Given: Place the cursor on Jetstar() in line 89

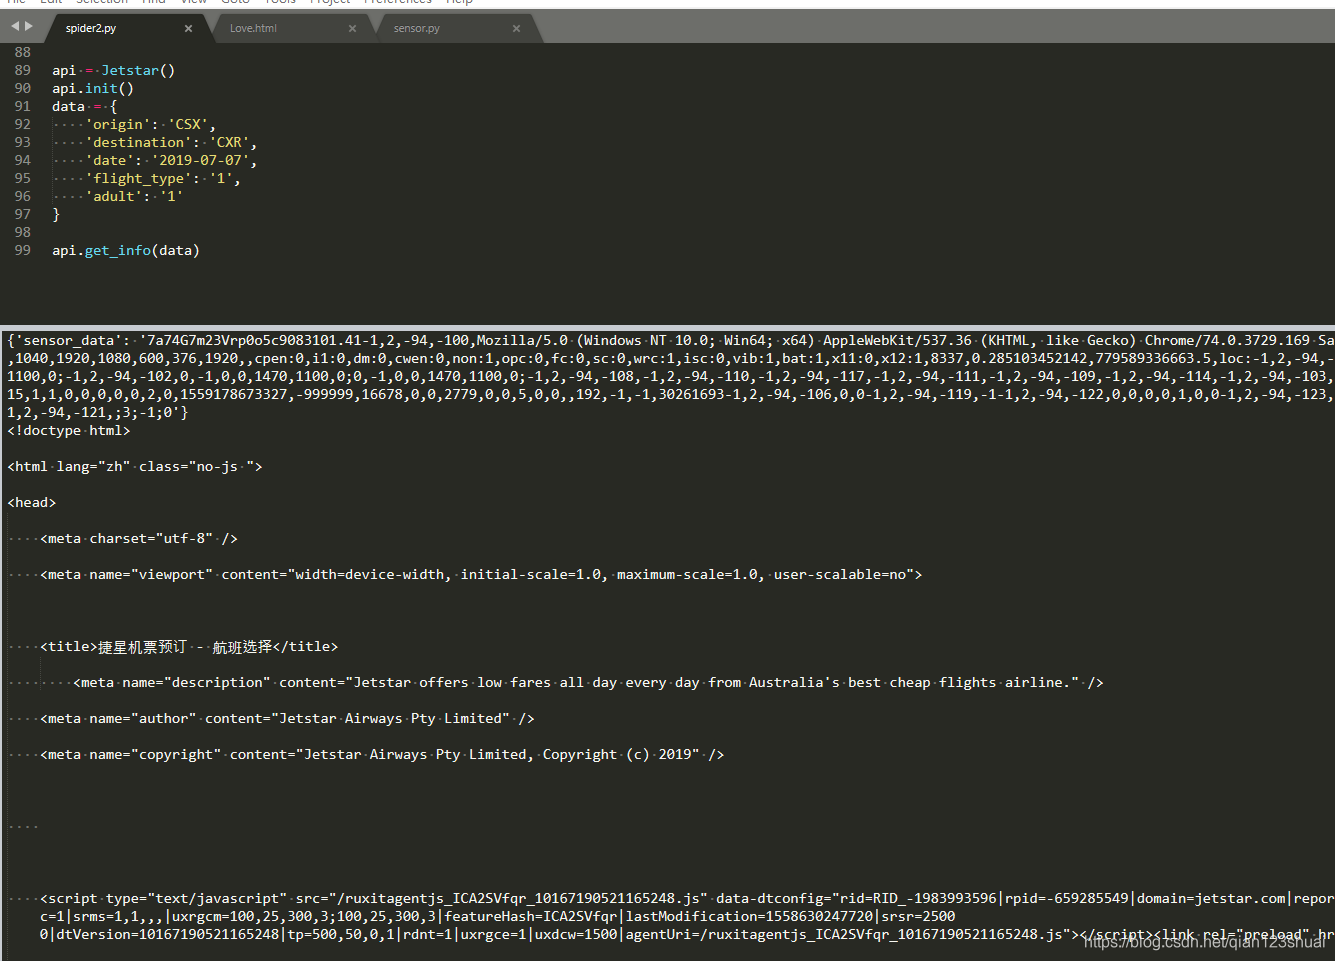Looking at the screenshot, I should tap(138, 70).
